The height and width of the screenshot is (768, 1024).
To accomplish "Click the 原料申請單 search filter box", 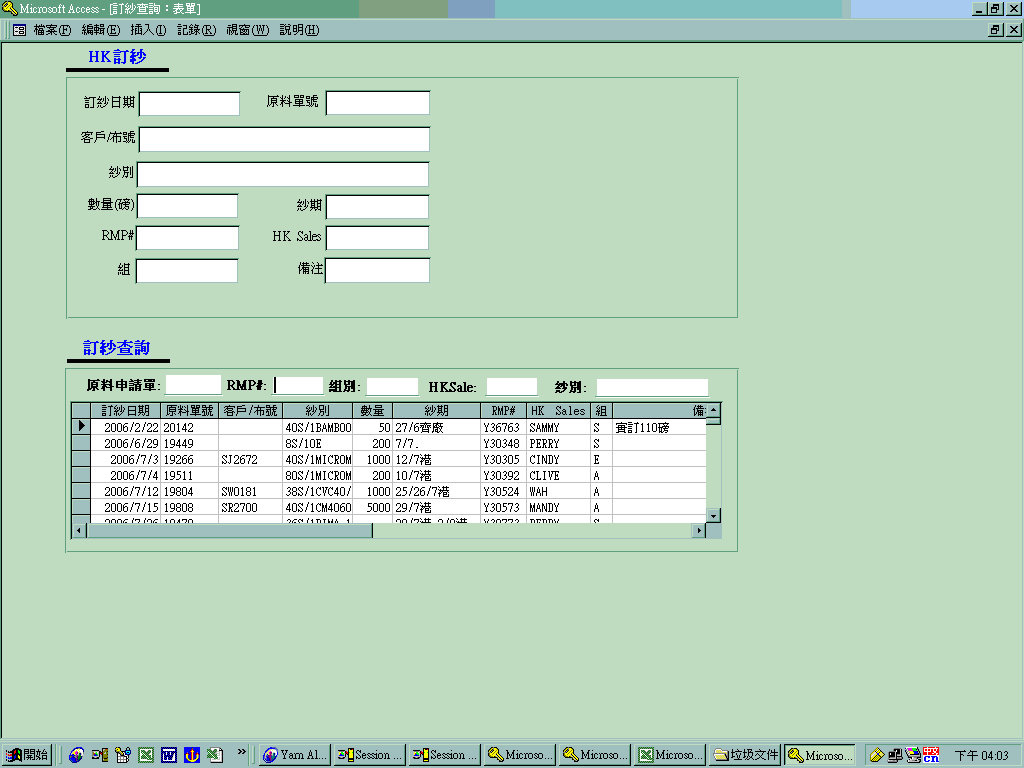I will (x=193, y=385).
